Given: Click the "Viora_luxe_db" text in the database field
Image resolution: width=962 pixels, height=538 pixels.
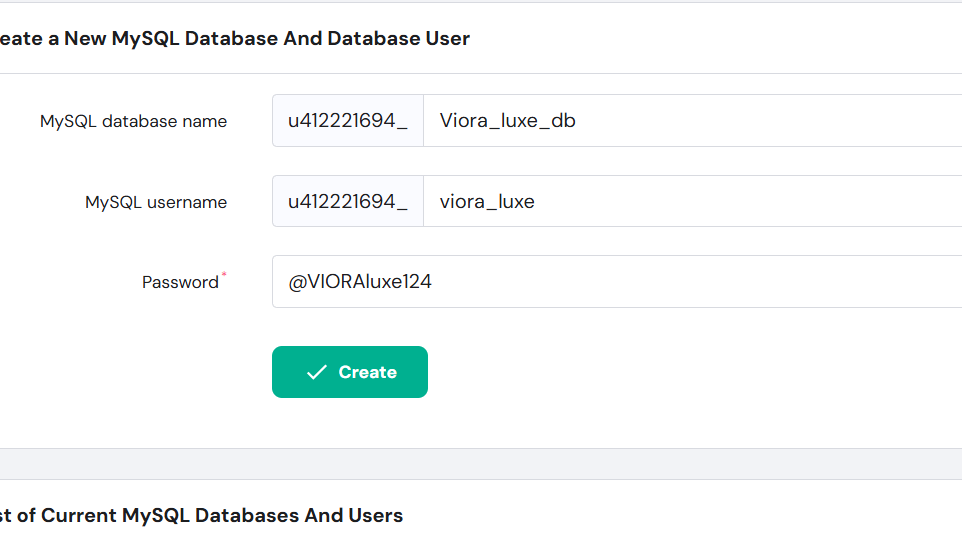Looking at the screenshot, I should (507, 121).
